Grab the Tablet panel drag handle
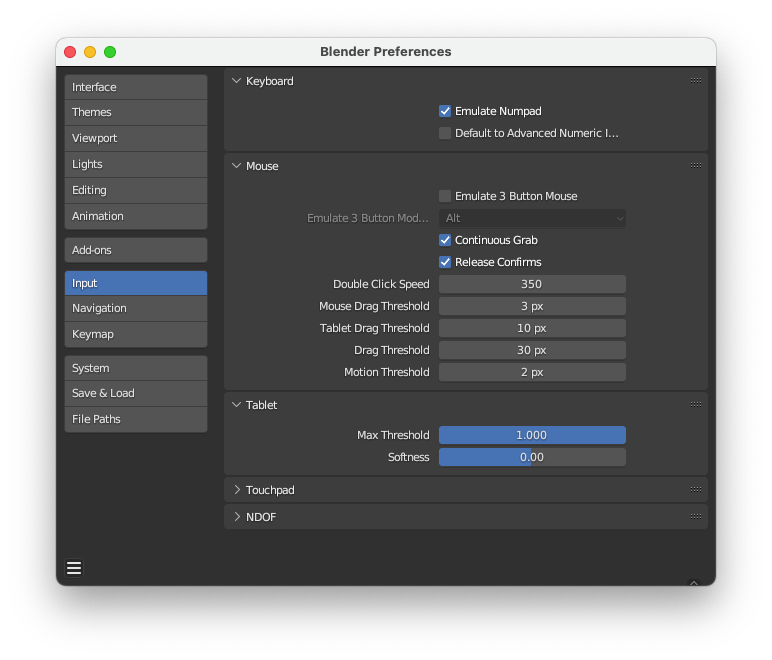Image resolution: width=772 pixels, height=660 pixels. click(696, 405)
